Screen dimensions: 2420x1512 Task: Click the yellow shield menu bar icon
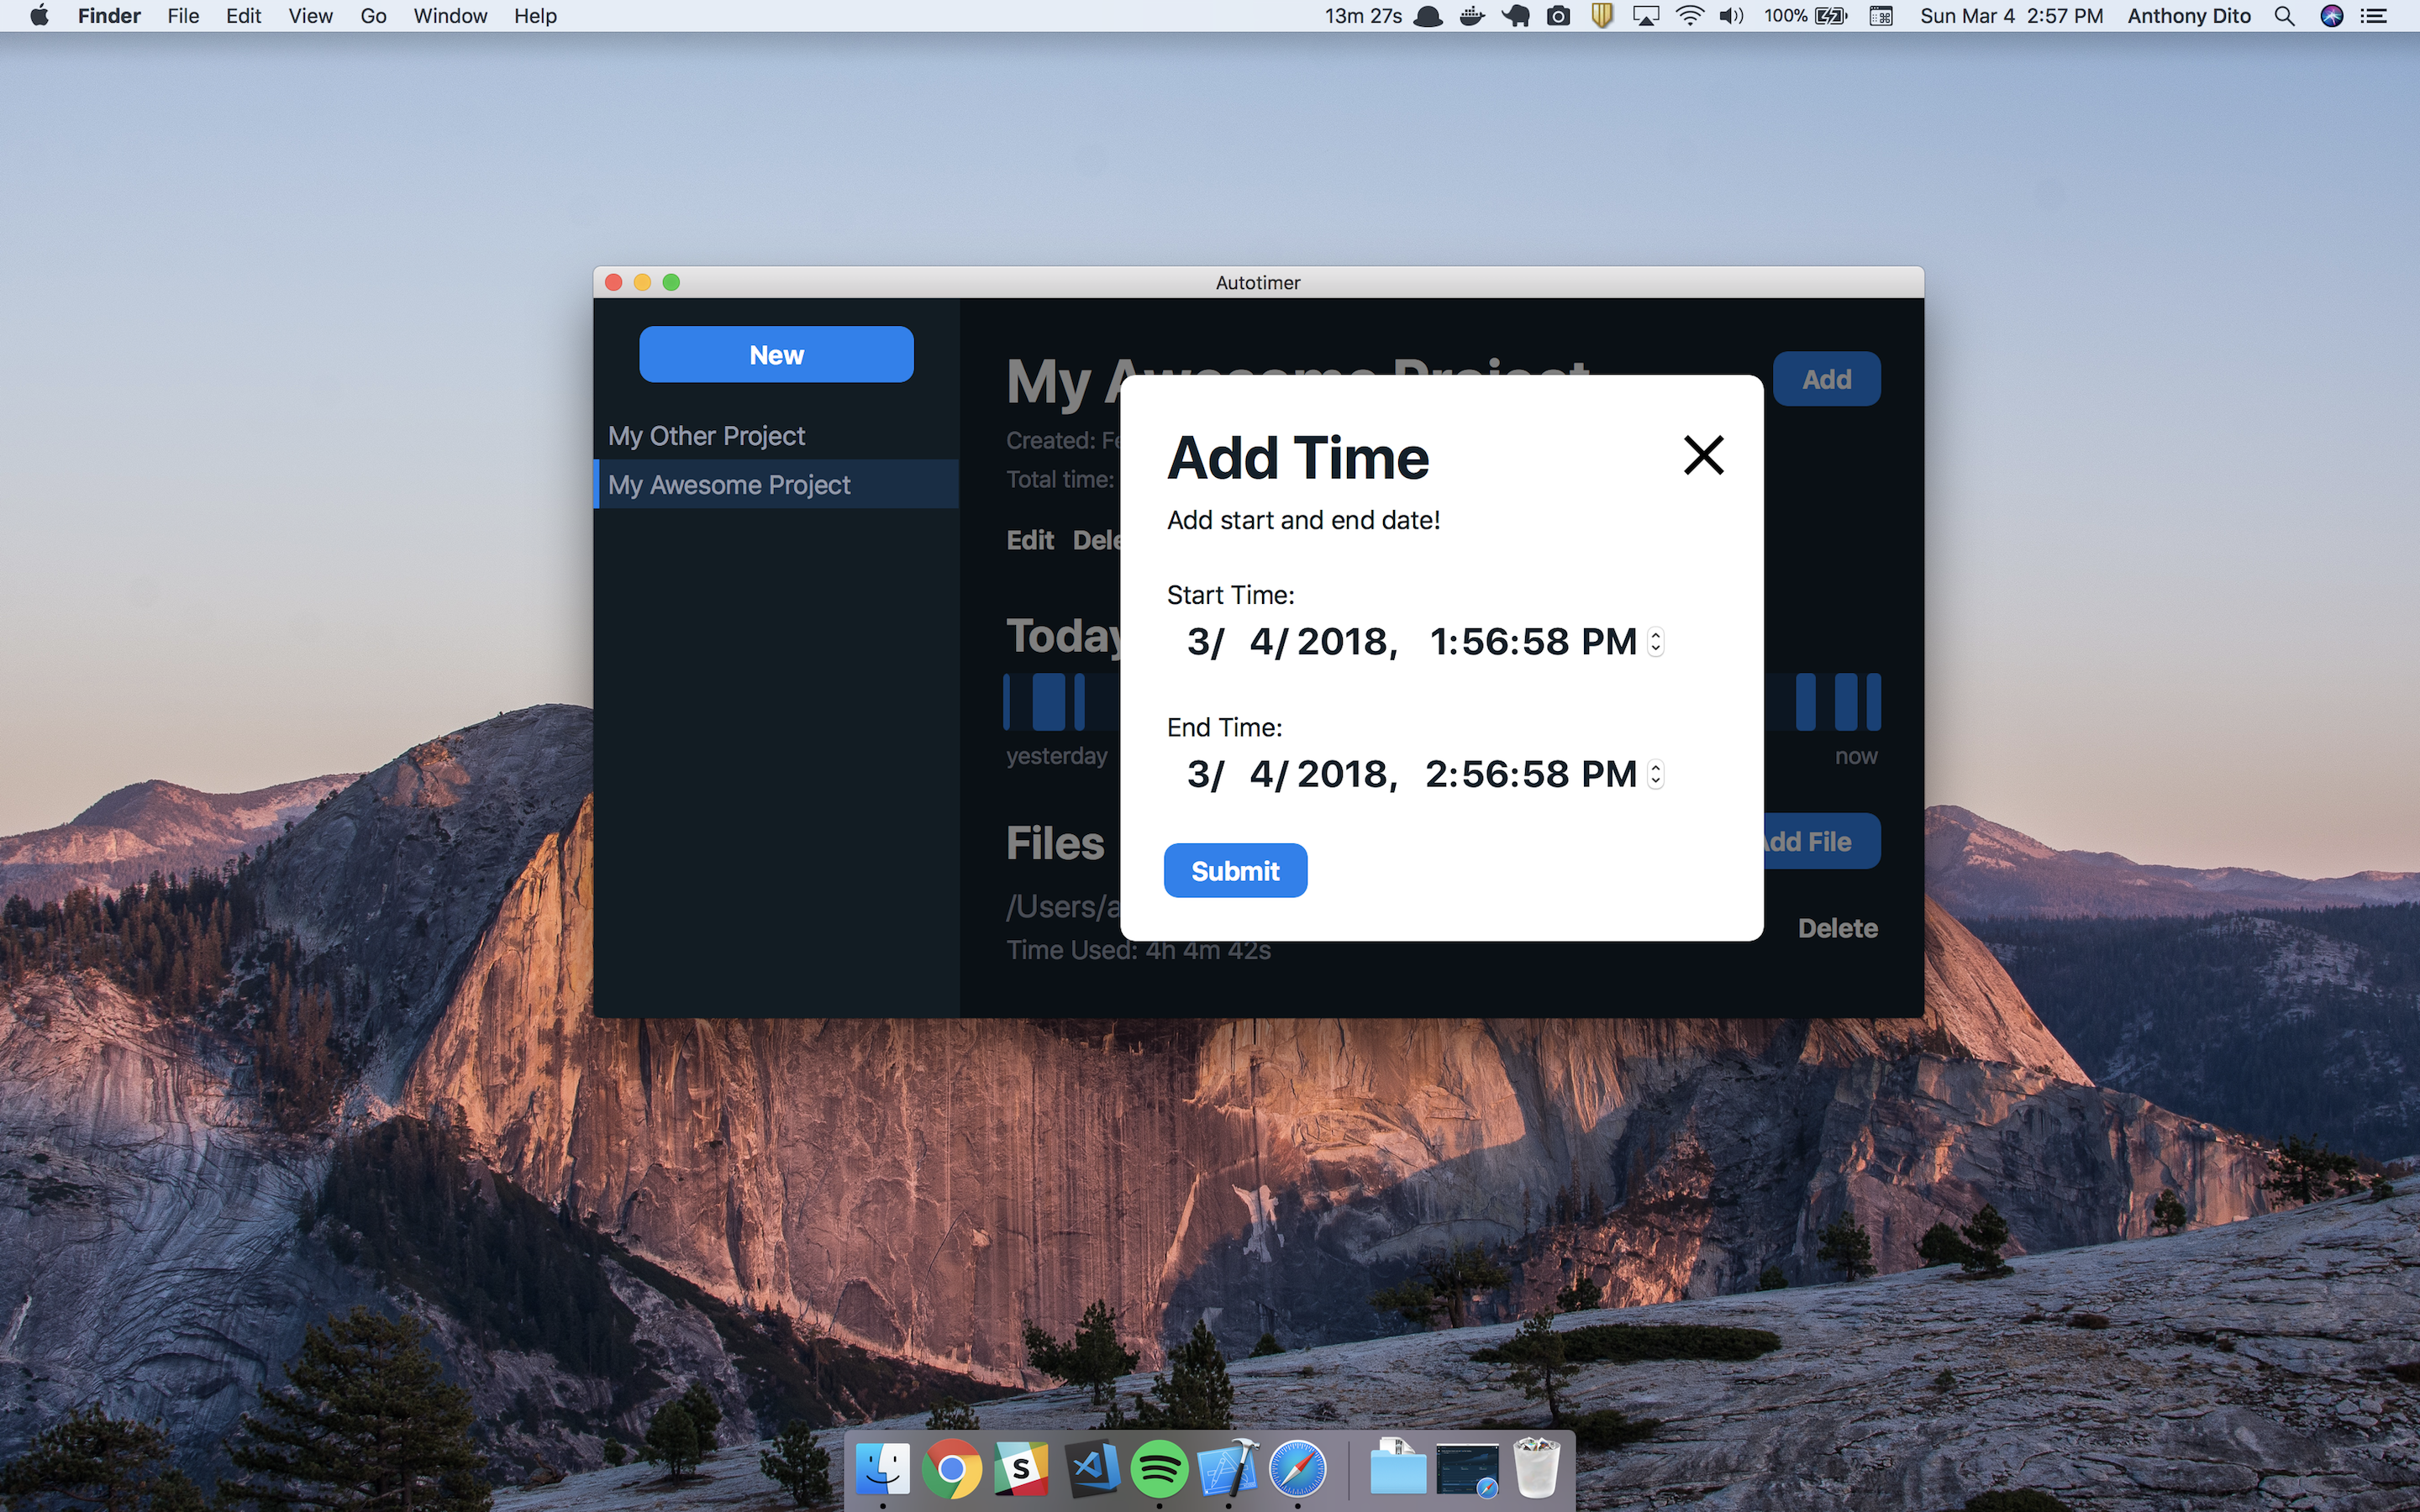(x=1602, y=16)
